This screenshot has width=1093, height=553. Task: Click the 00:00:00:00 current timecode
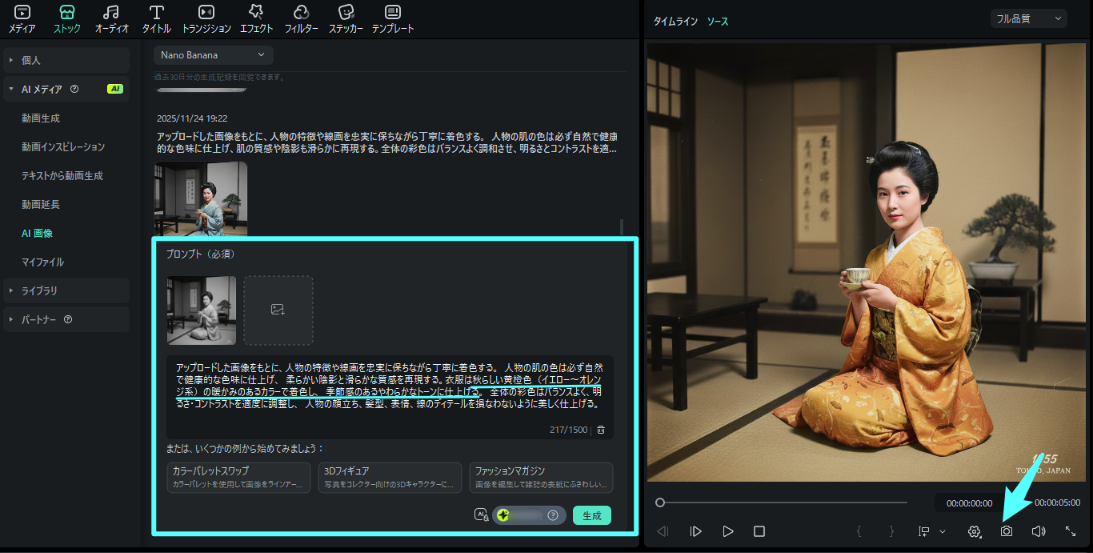(x=969, y=503)
